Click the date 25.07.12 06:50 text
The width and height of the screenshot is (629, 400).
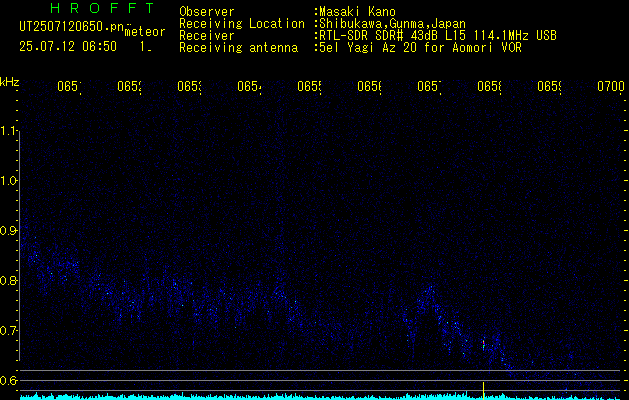tap(68, 46)
